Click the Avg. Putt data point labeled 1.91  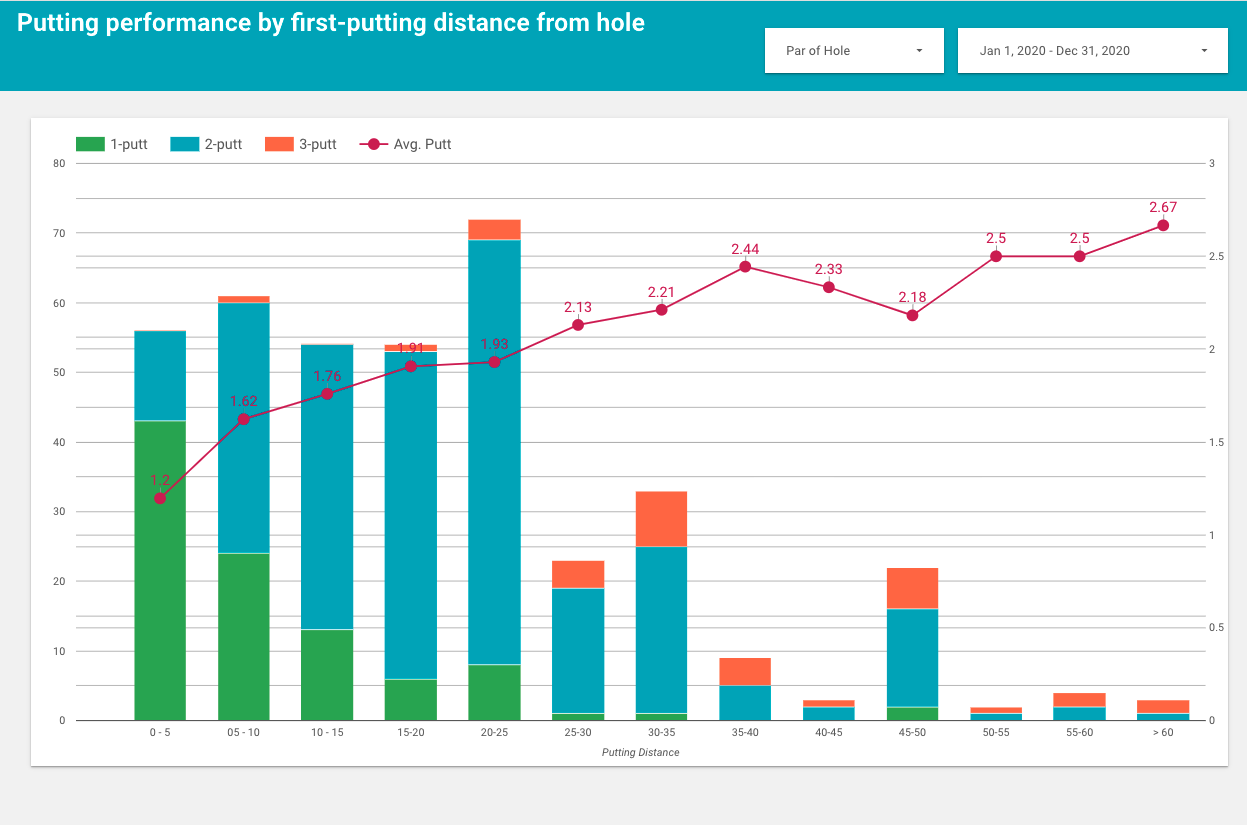click(411, 366)
